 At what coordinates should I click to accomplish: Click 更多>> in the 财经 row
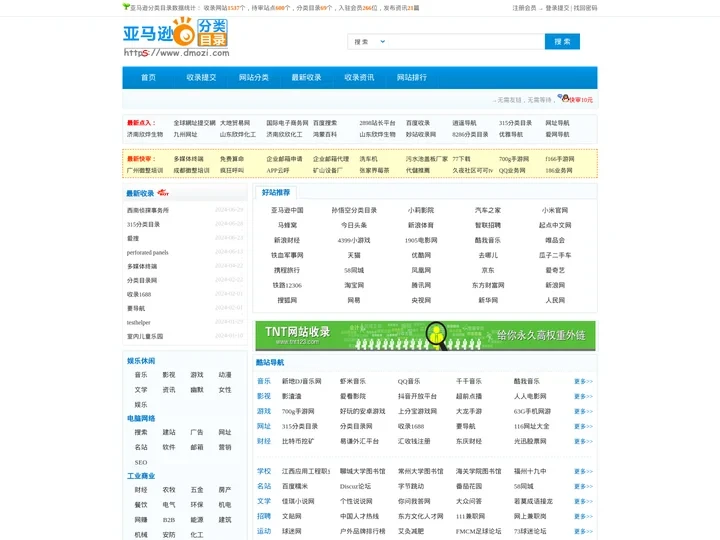(x=583, y=441)
